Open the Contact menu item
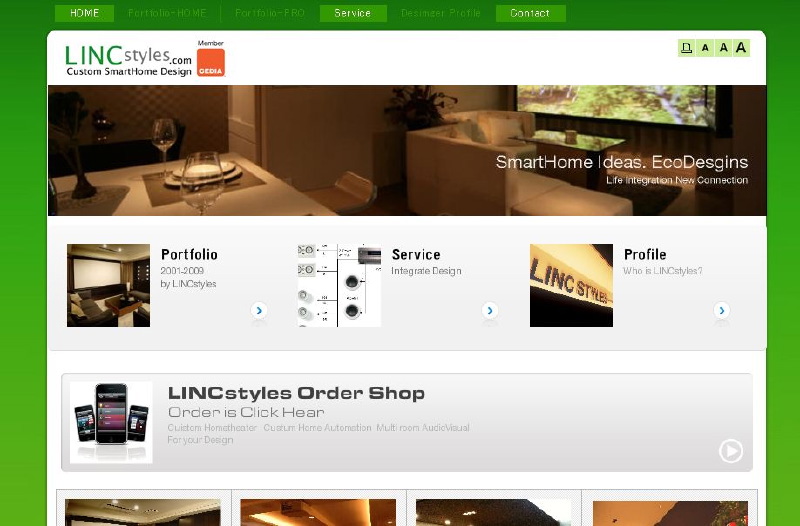This screenshot has height=526, width=800. coord(531,13)
